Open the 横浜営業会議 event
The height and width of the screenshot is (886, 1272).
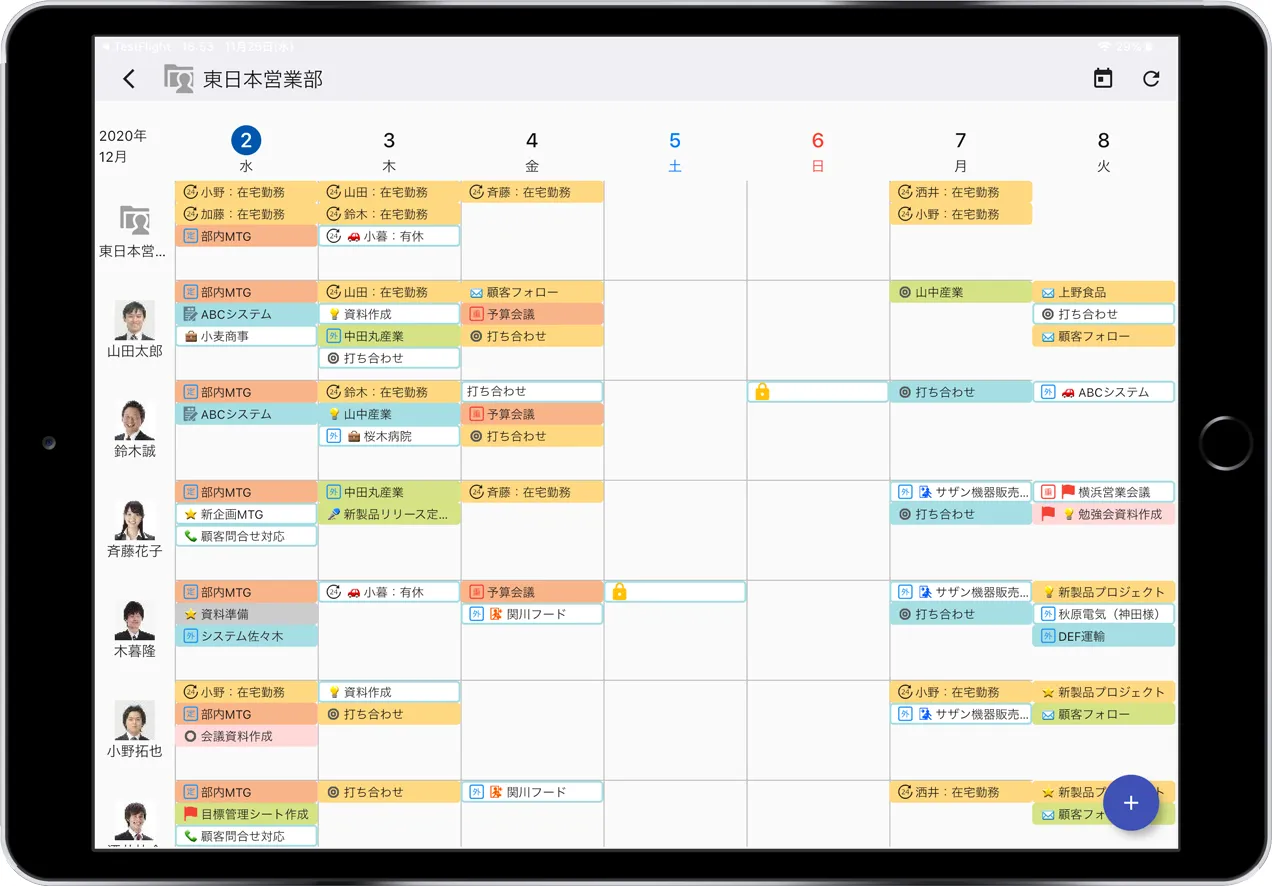click(x=1104, y=492)
